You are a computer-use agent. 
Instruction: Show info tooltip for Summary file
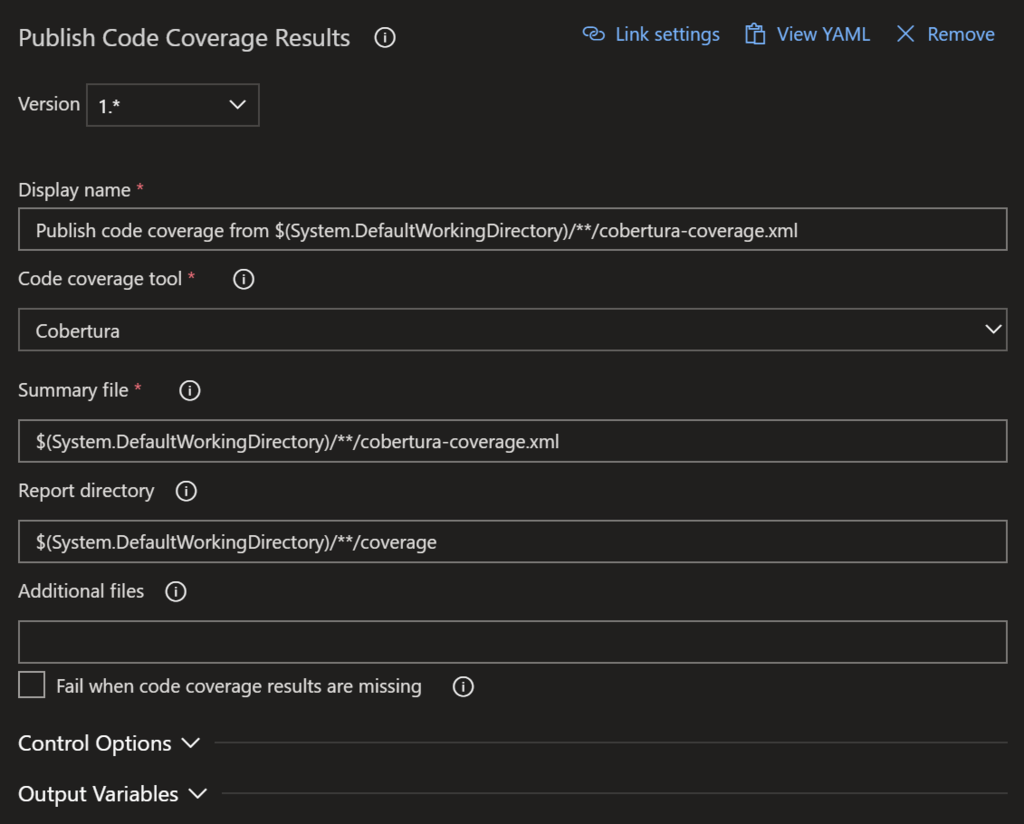[x=190, y=391]
